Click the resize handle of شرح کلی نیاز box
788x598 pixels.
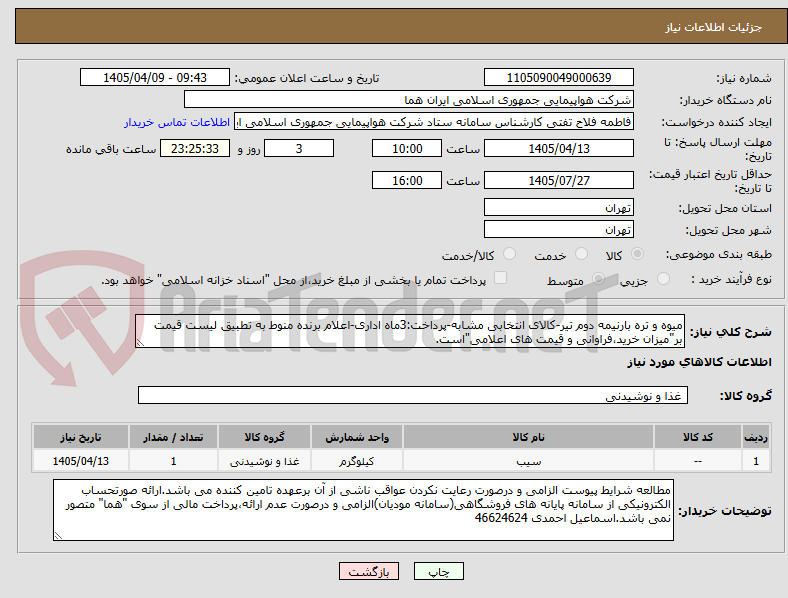point(140,343)
